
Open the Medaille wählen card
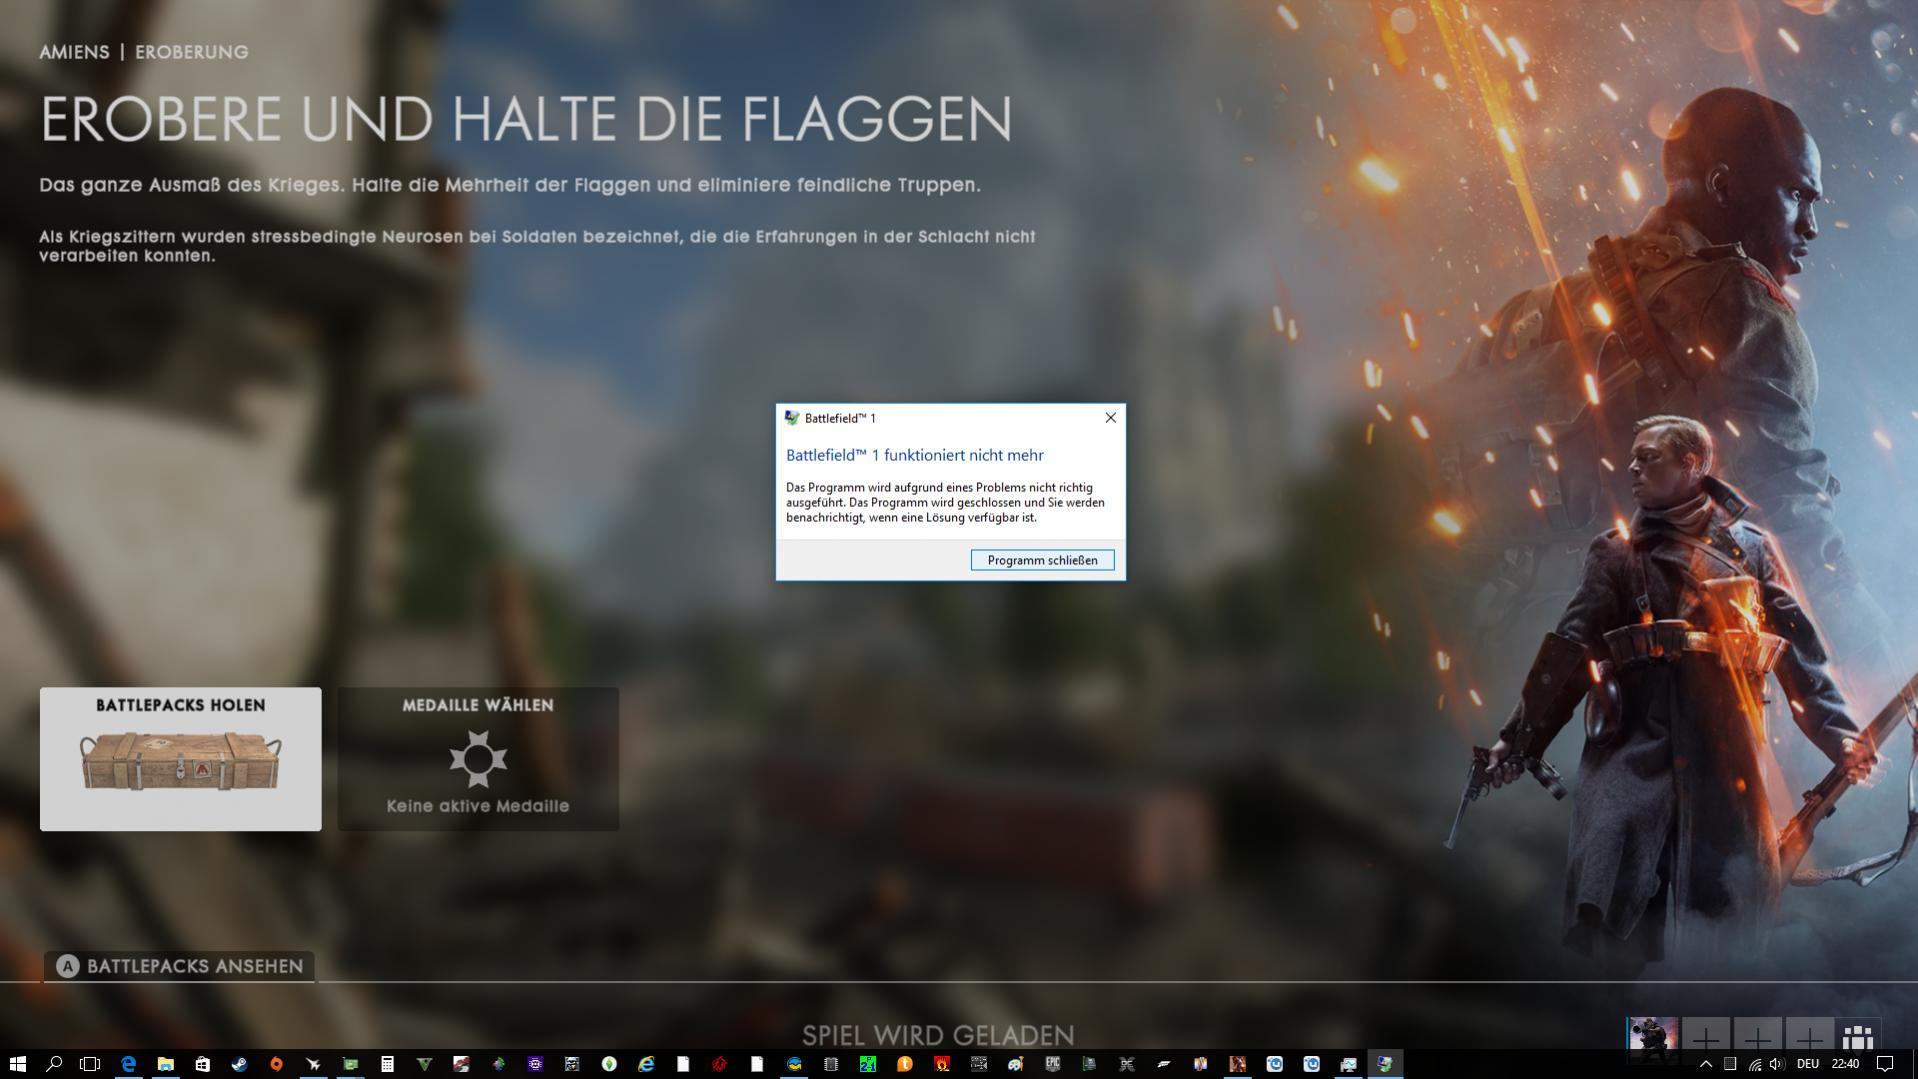[478, 758]
